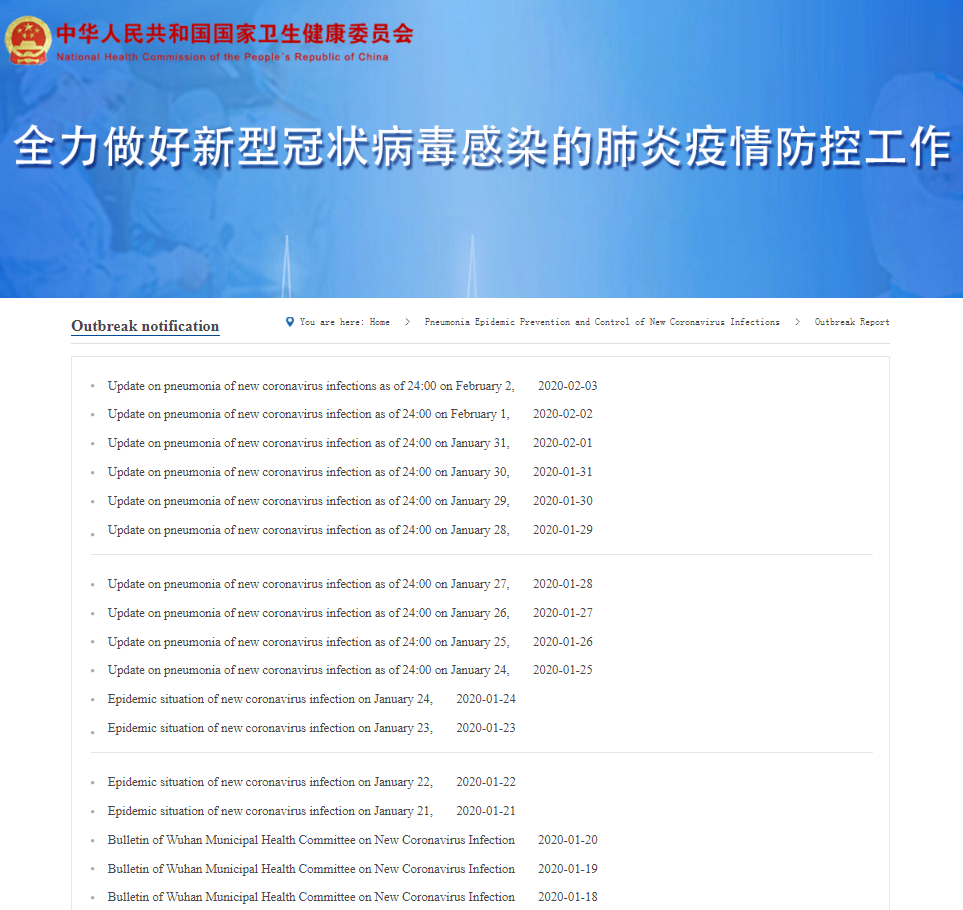Open Wuhan Health Committee bulletin dated 2020-01-19
Screen dimensions: 963x910
coord(311,869)
